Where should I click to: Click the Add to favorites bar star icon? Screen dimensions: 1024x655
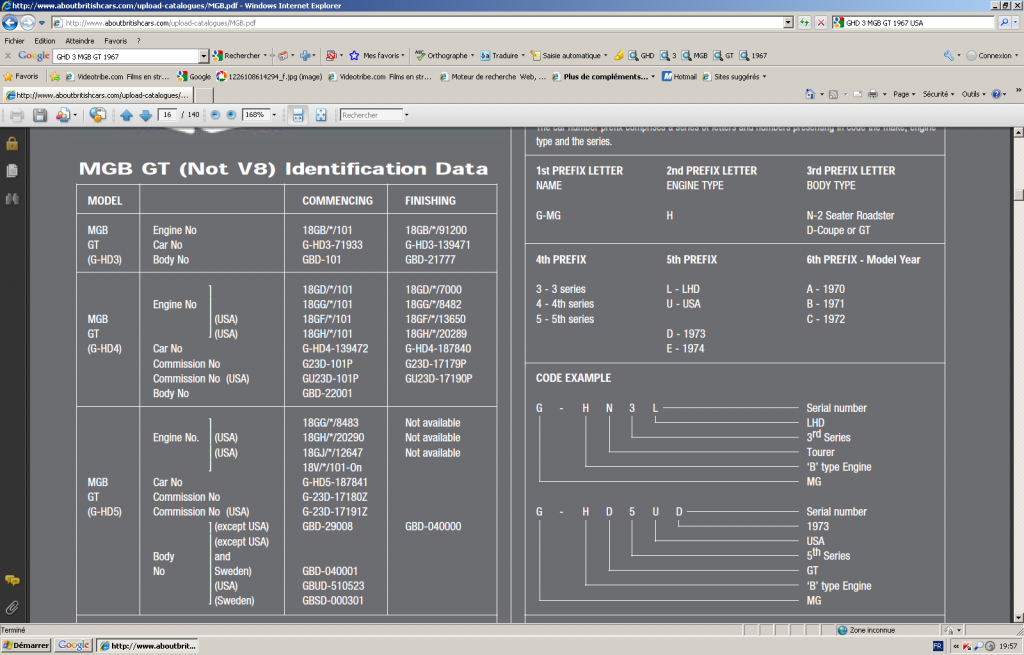click(x=55, y=76)
